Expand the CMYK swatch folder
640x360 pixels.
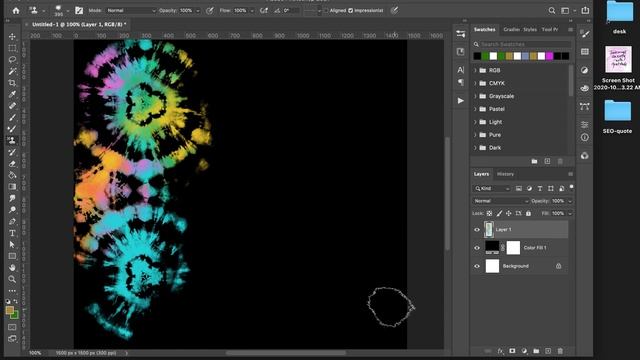pyautogui.click(x=476, y=83)
